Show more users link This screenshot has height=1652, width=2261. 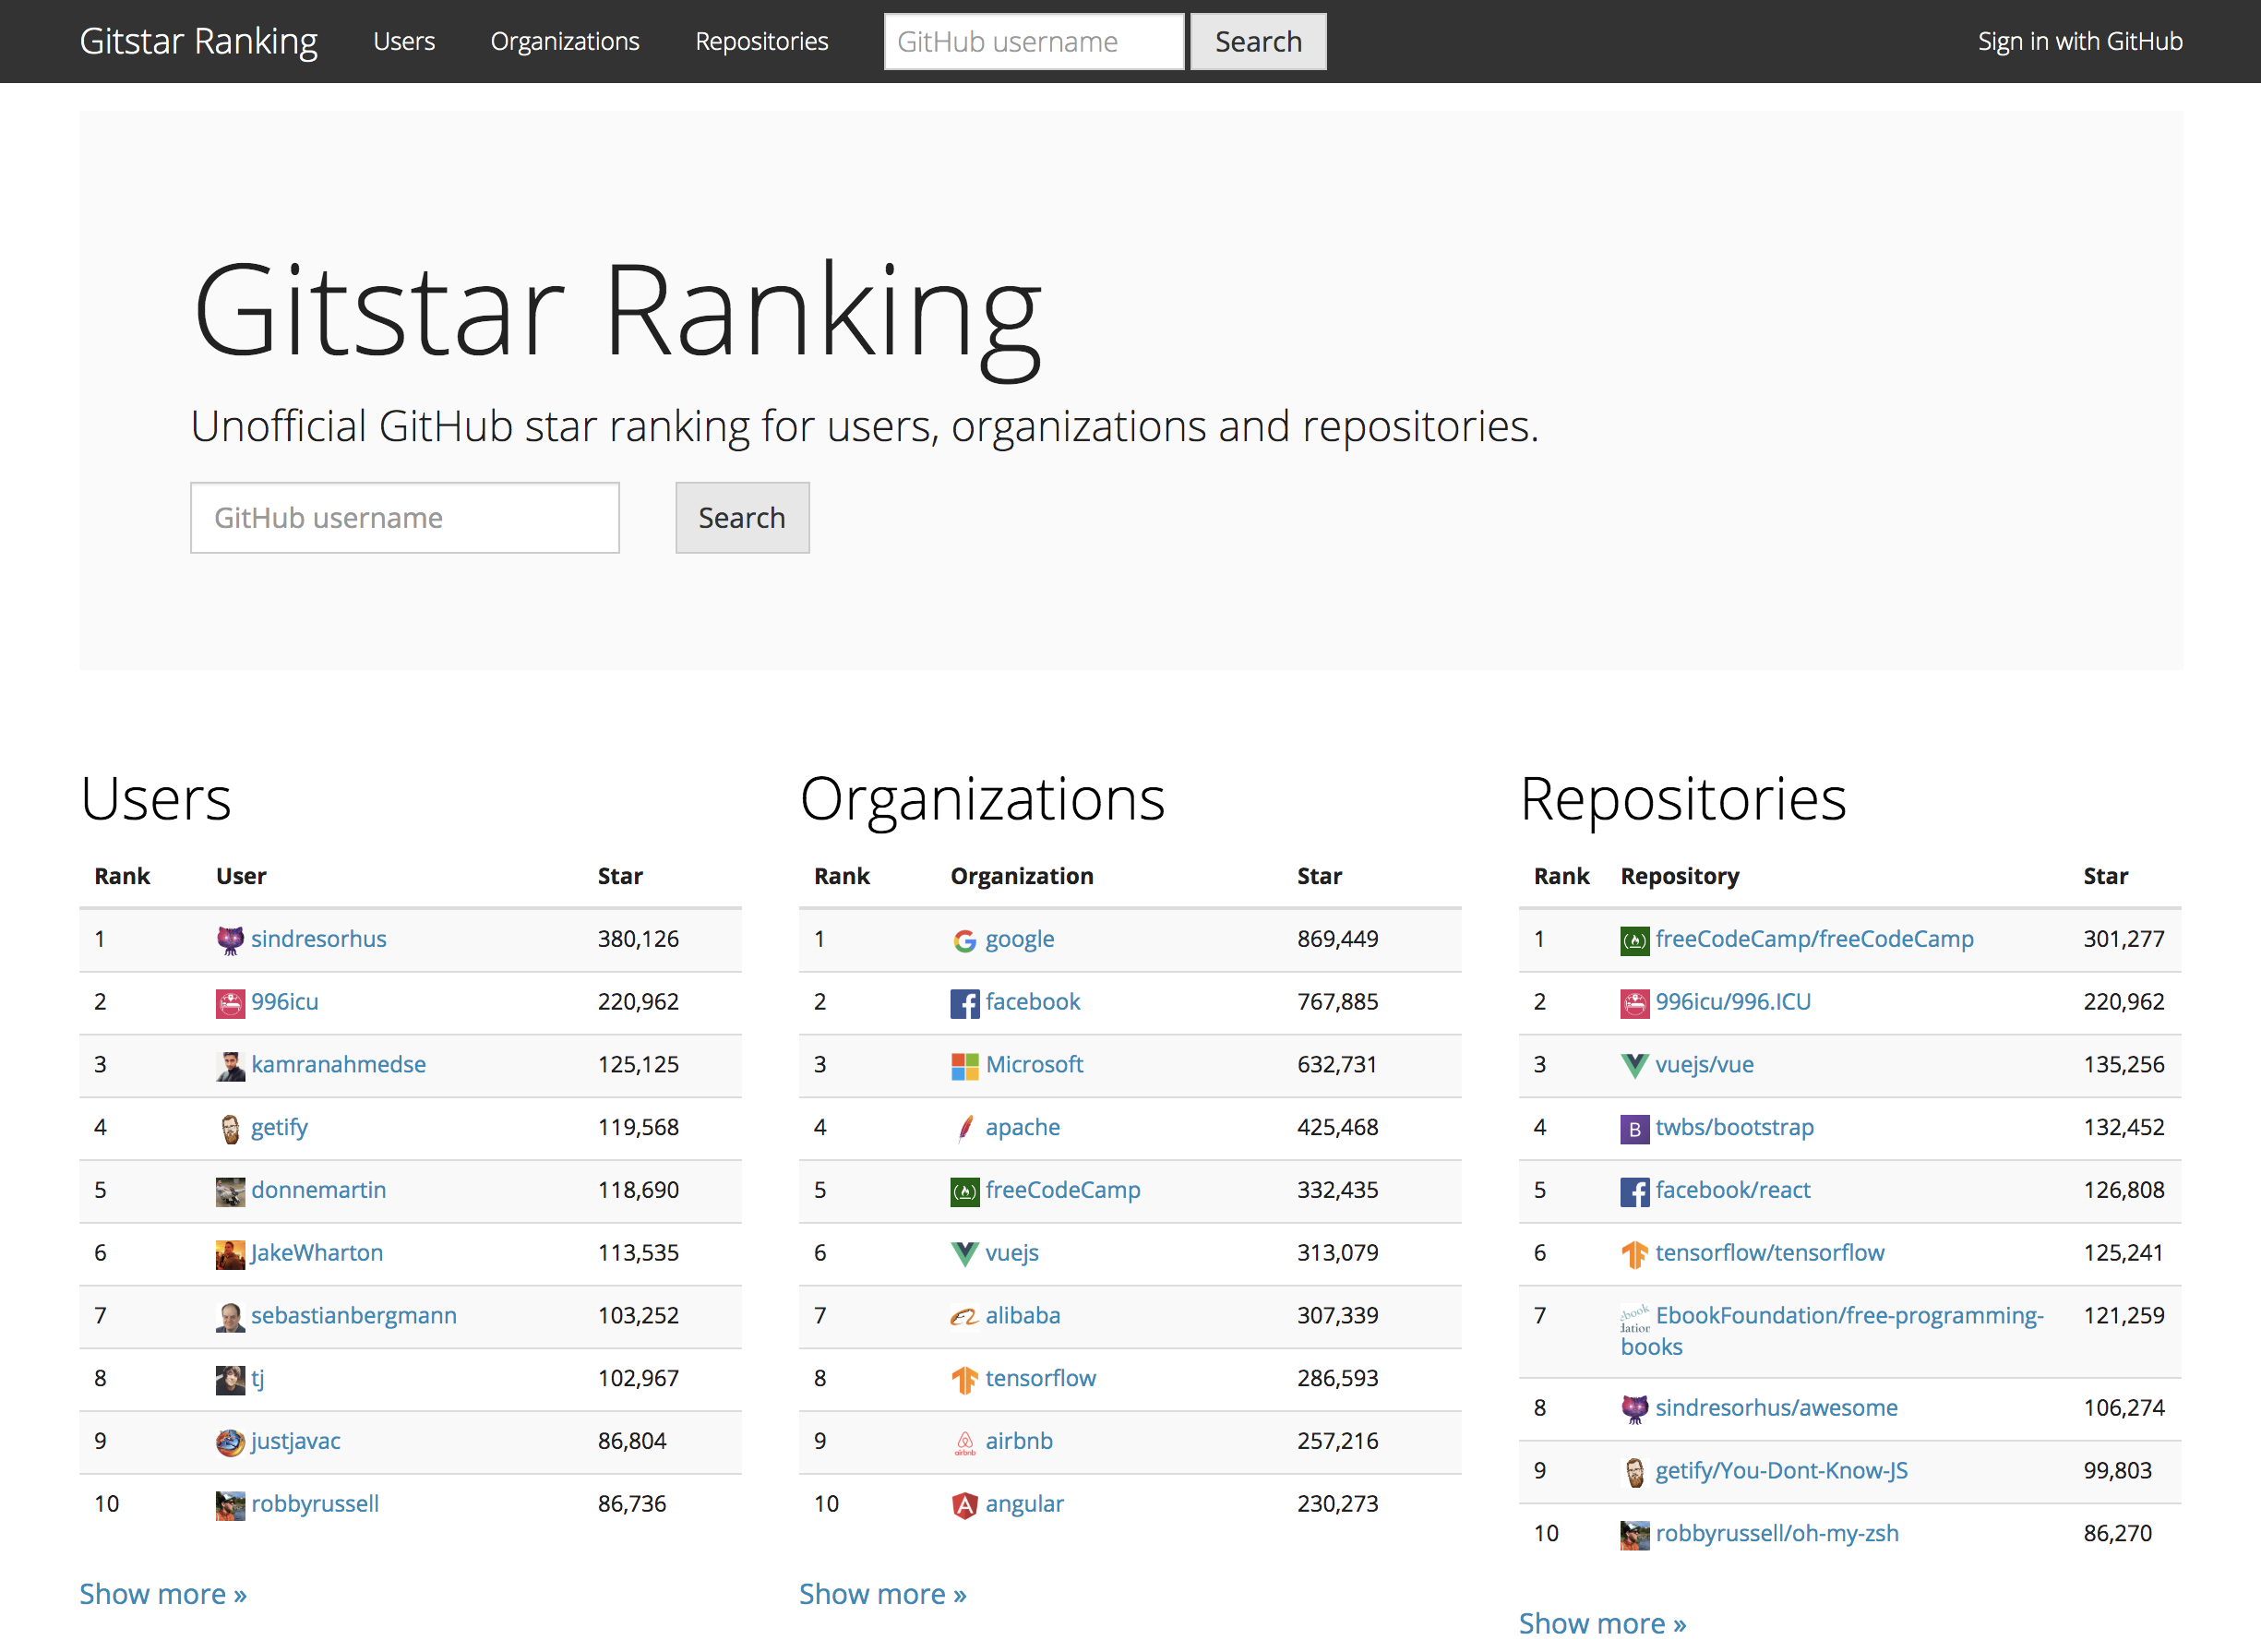(163, 1594)
